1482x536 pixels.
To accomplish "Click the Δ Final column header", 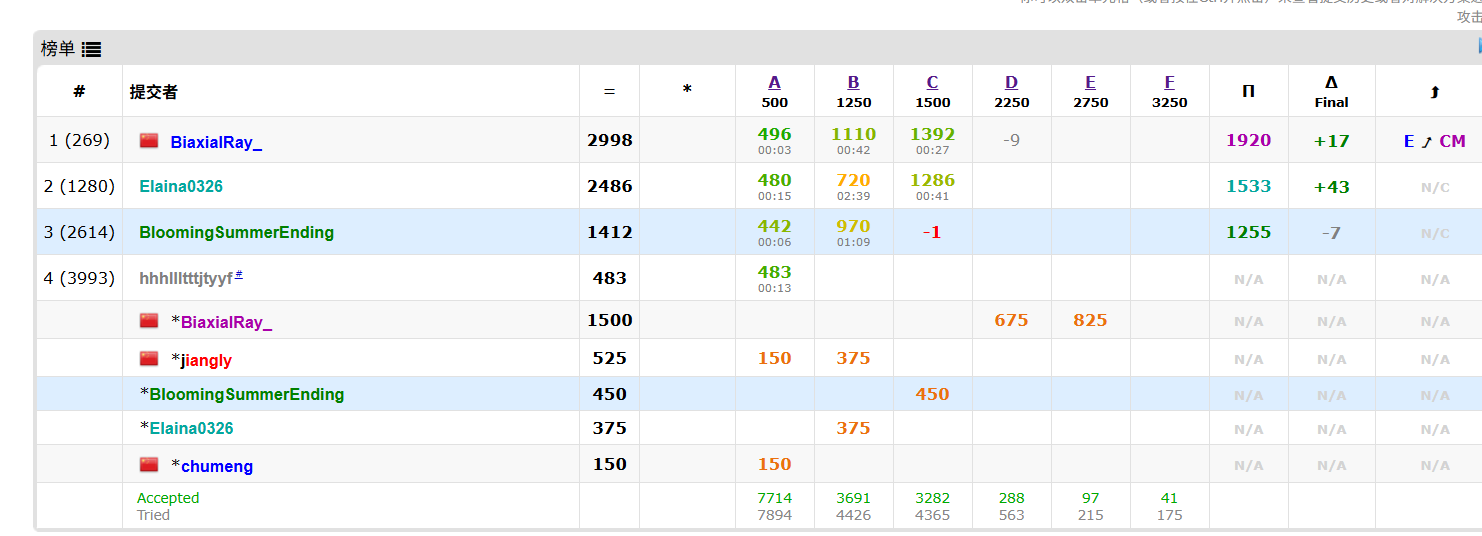I will click(1331, 91).
